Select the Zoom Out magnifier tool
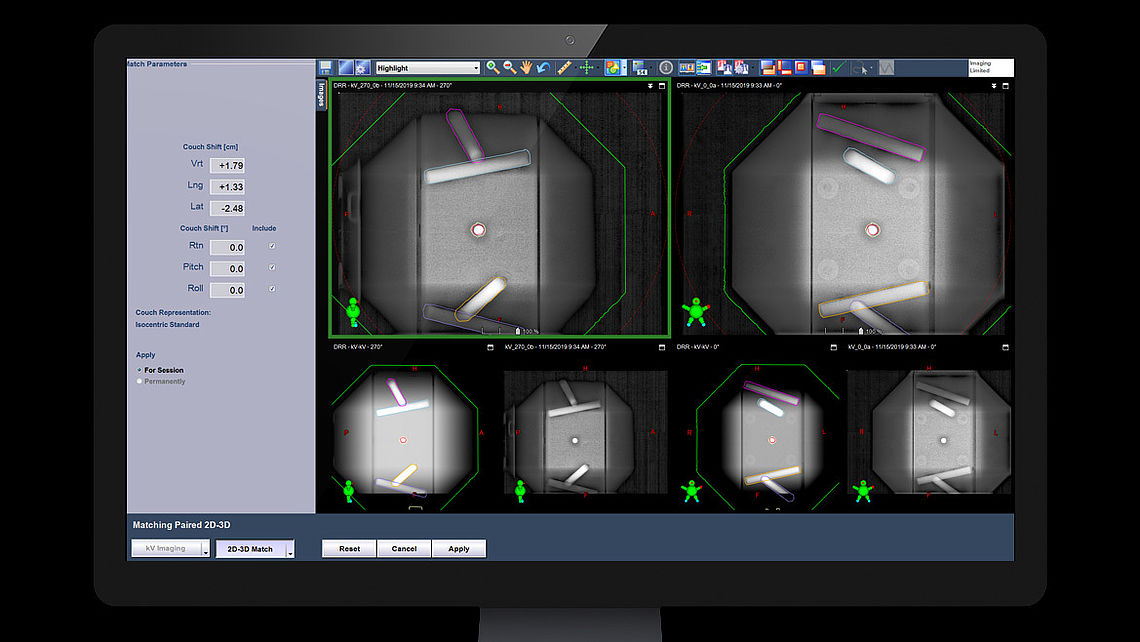The width and height of the screenshot is (1140, 642). [508, 67]
